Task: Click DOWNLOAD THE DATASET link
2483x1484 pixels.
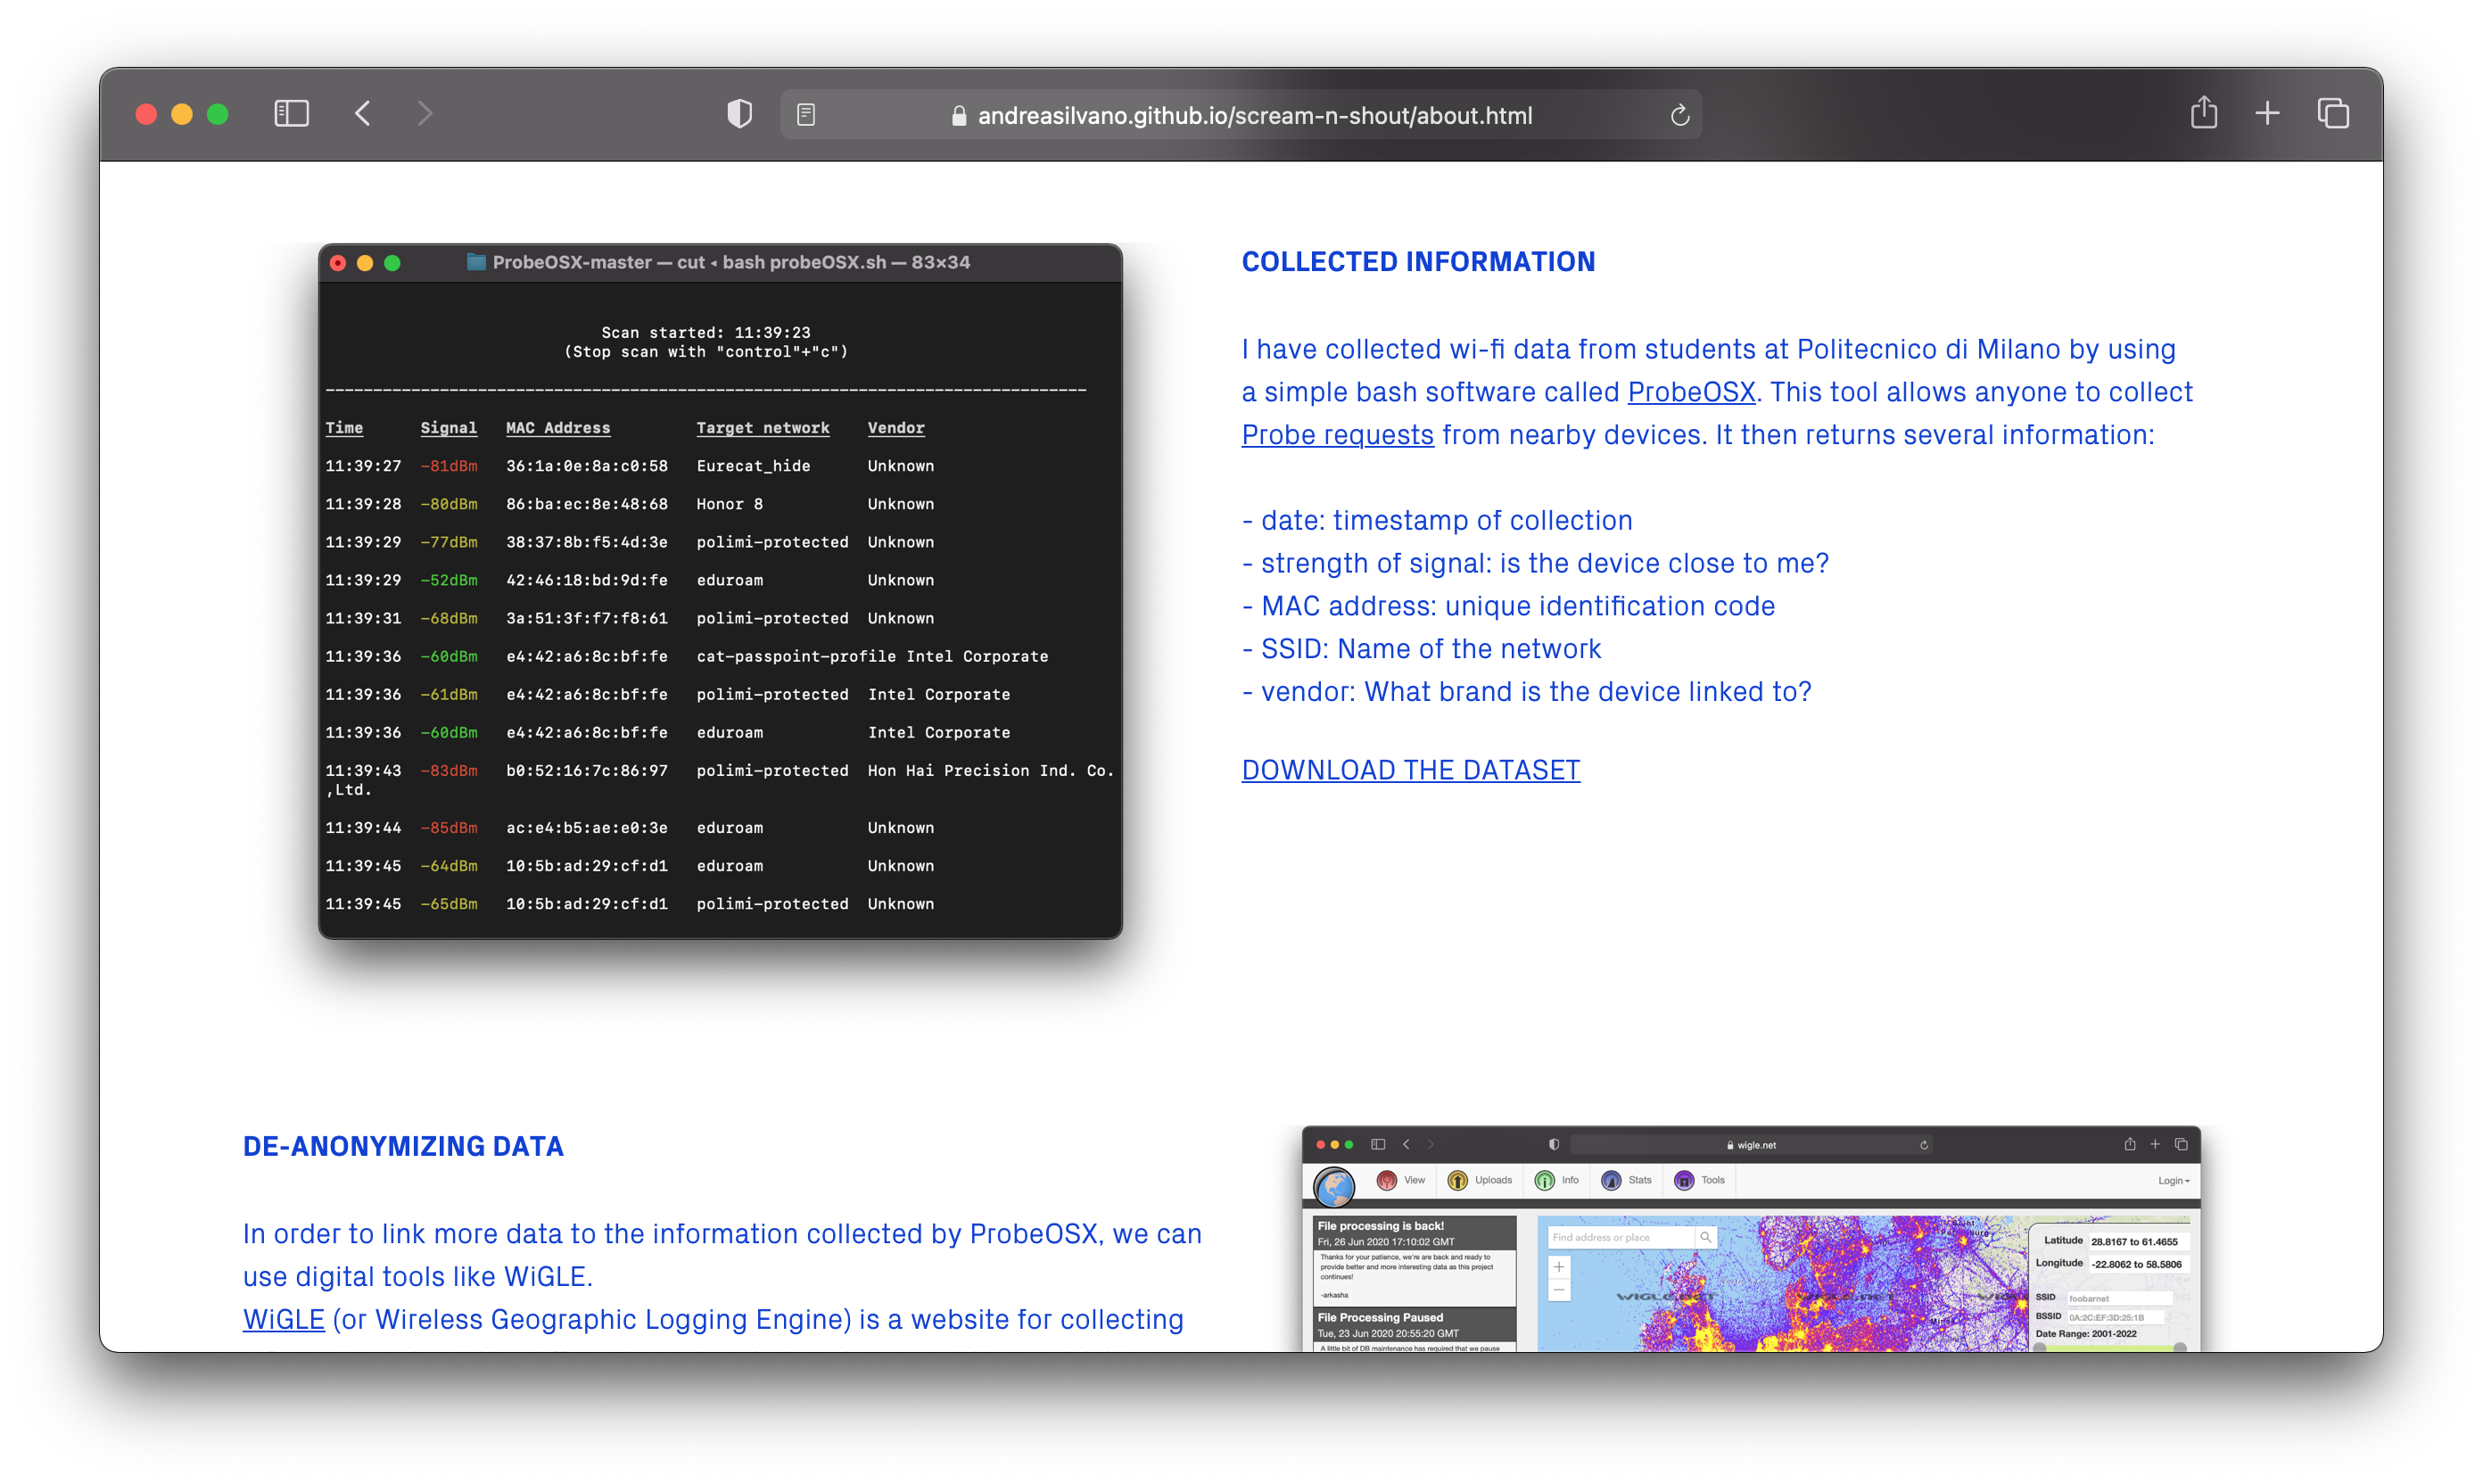Action: 1410,770
